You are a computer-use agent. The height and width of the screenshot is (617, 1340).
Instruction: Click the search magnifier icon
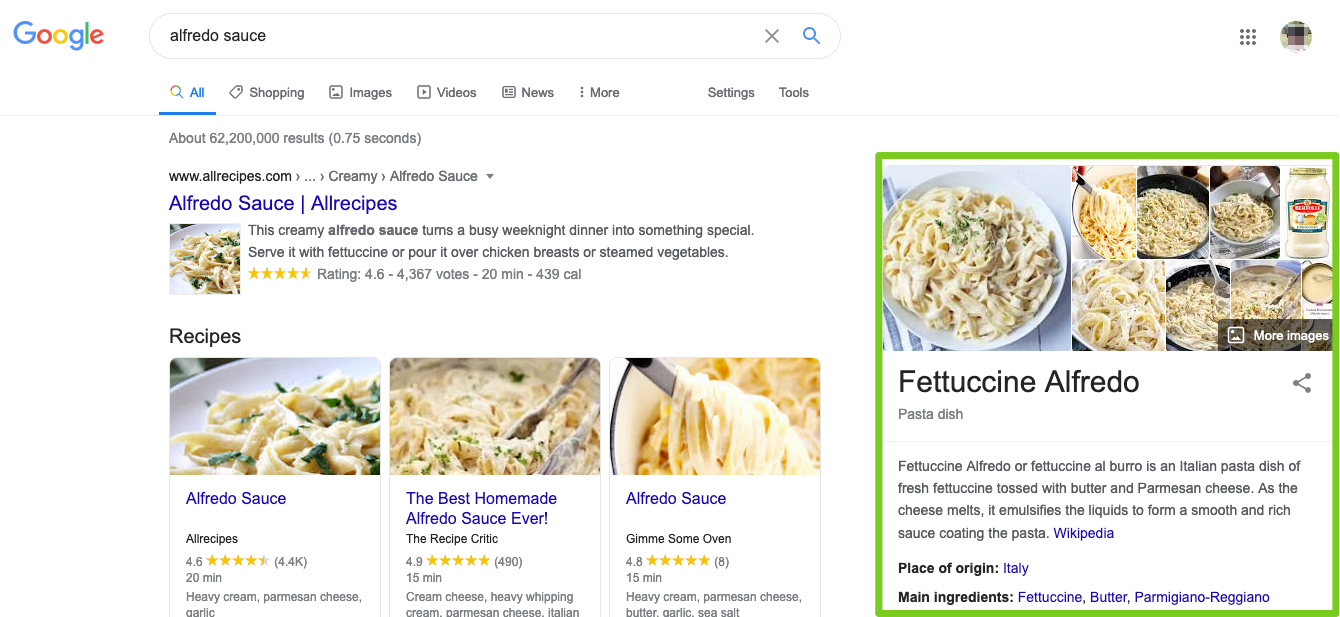[811, 35]
